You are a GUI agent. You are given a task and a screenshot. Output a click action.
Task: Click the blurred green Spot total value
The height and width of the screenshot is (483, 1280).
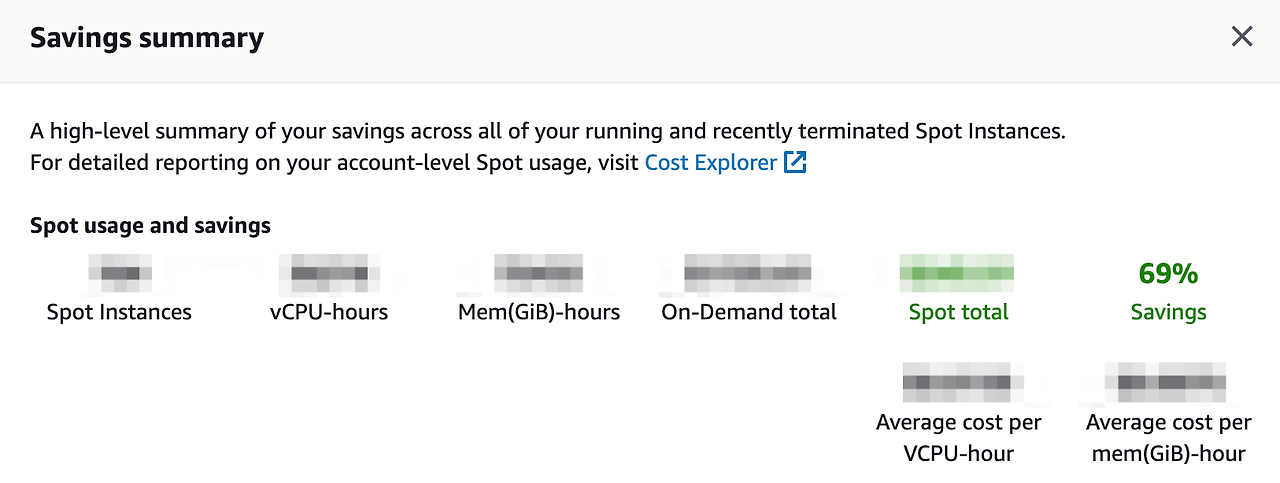click(958, 272)
